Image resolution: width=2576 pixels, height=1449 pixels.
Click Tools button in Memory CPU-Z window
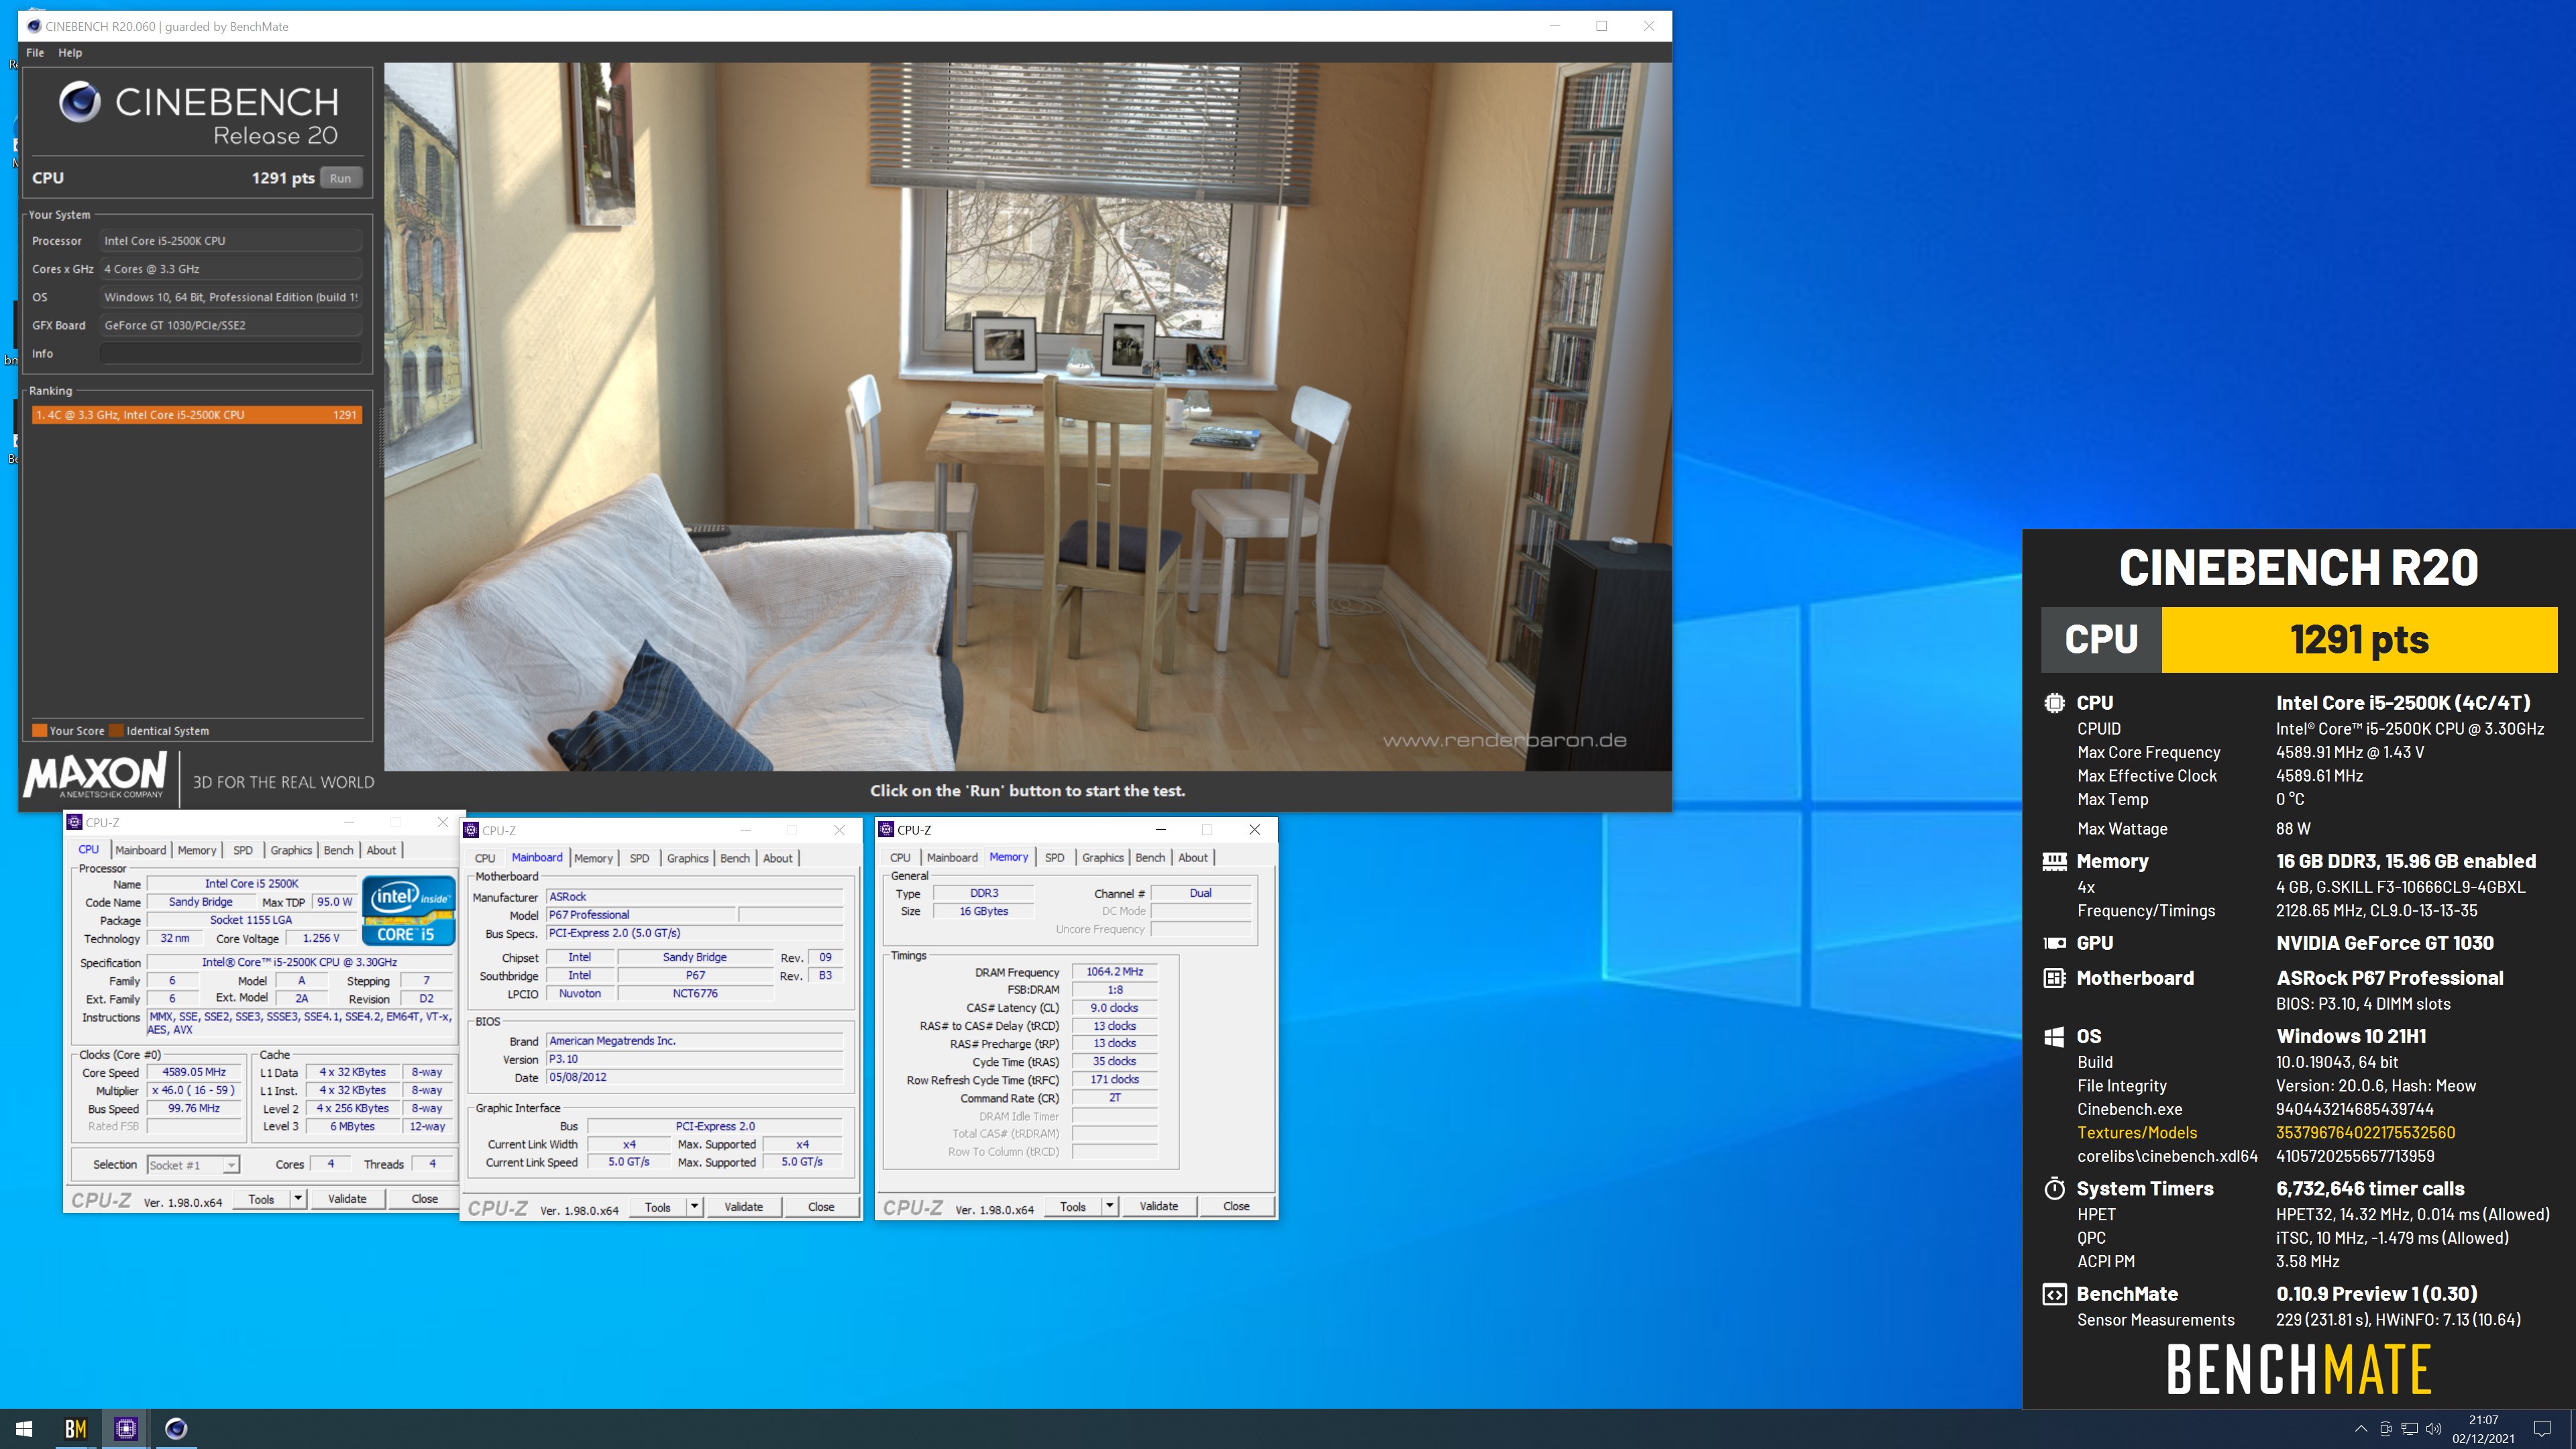point(1073,1206)
